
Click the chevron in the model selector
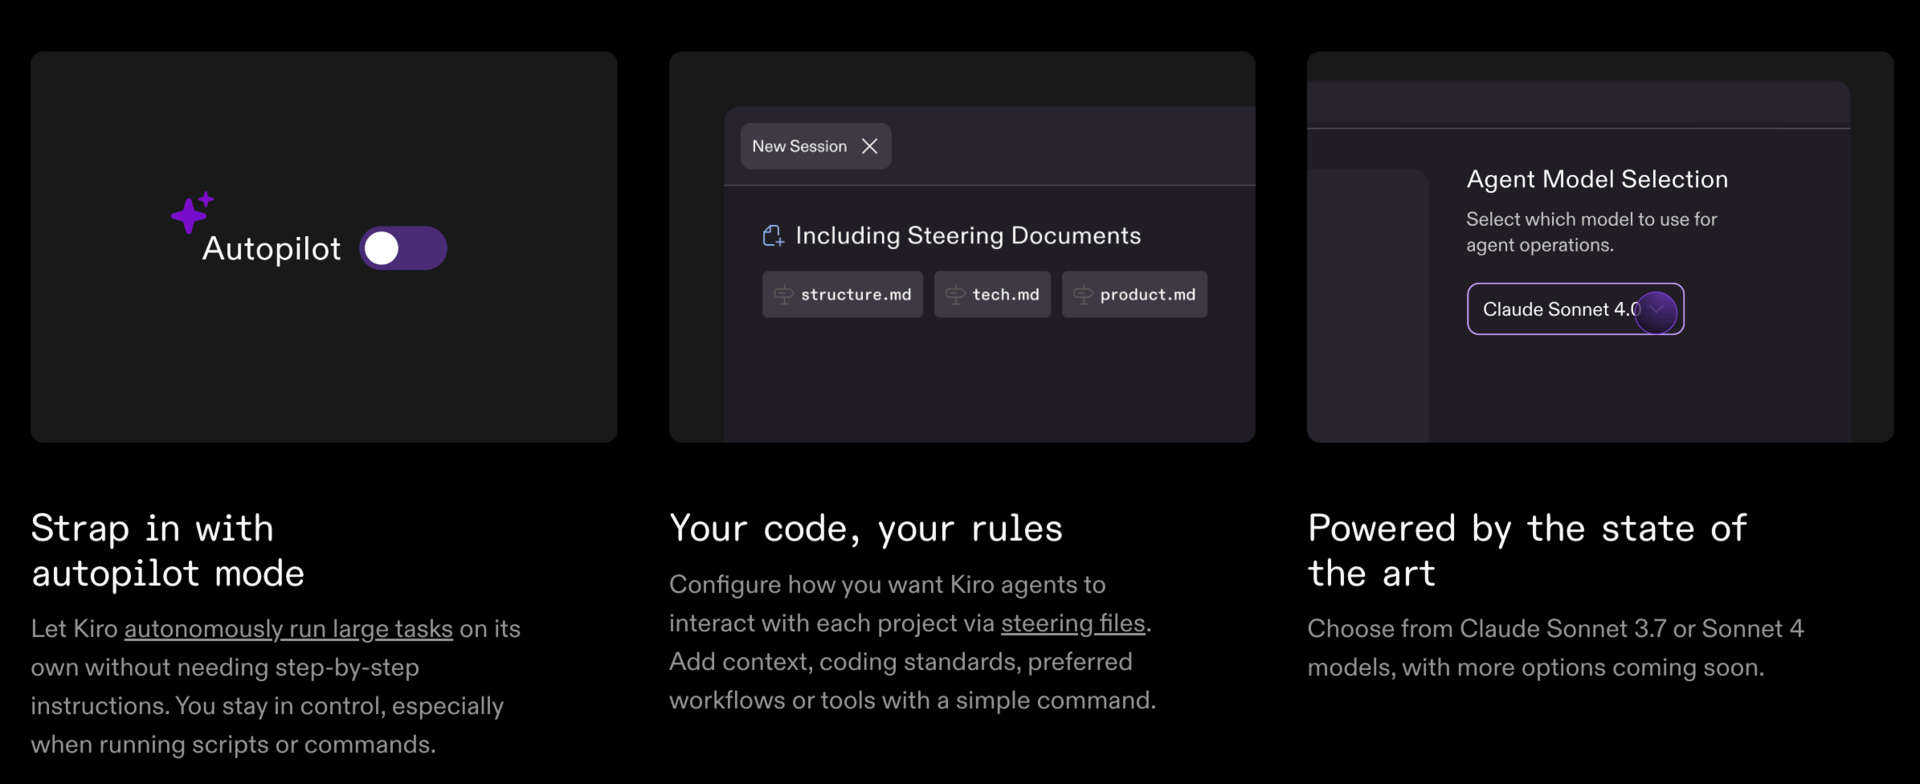pos(1657,310)
